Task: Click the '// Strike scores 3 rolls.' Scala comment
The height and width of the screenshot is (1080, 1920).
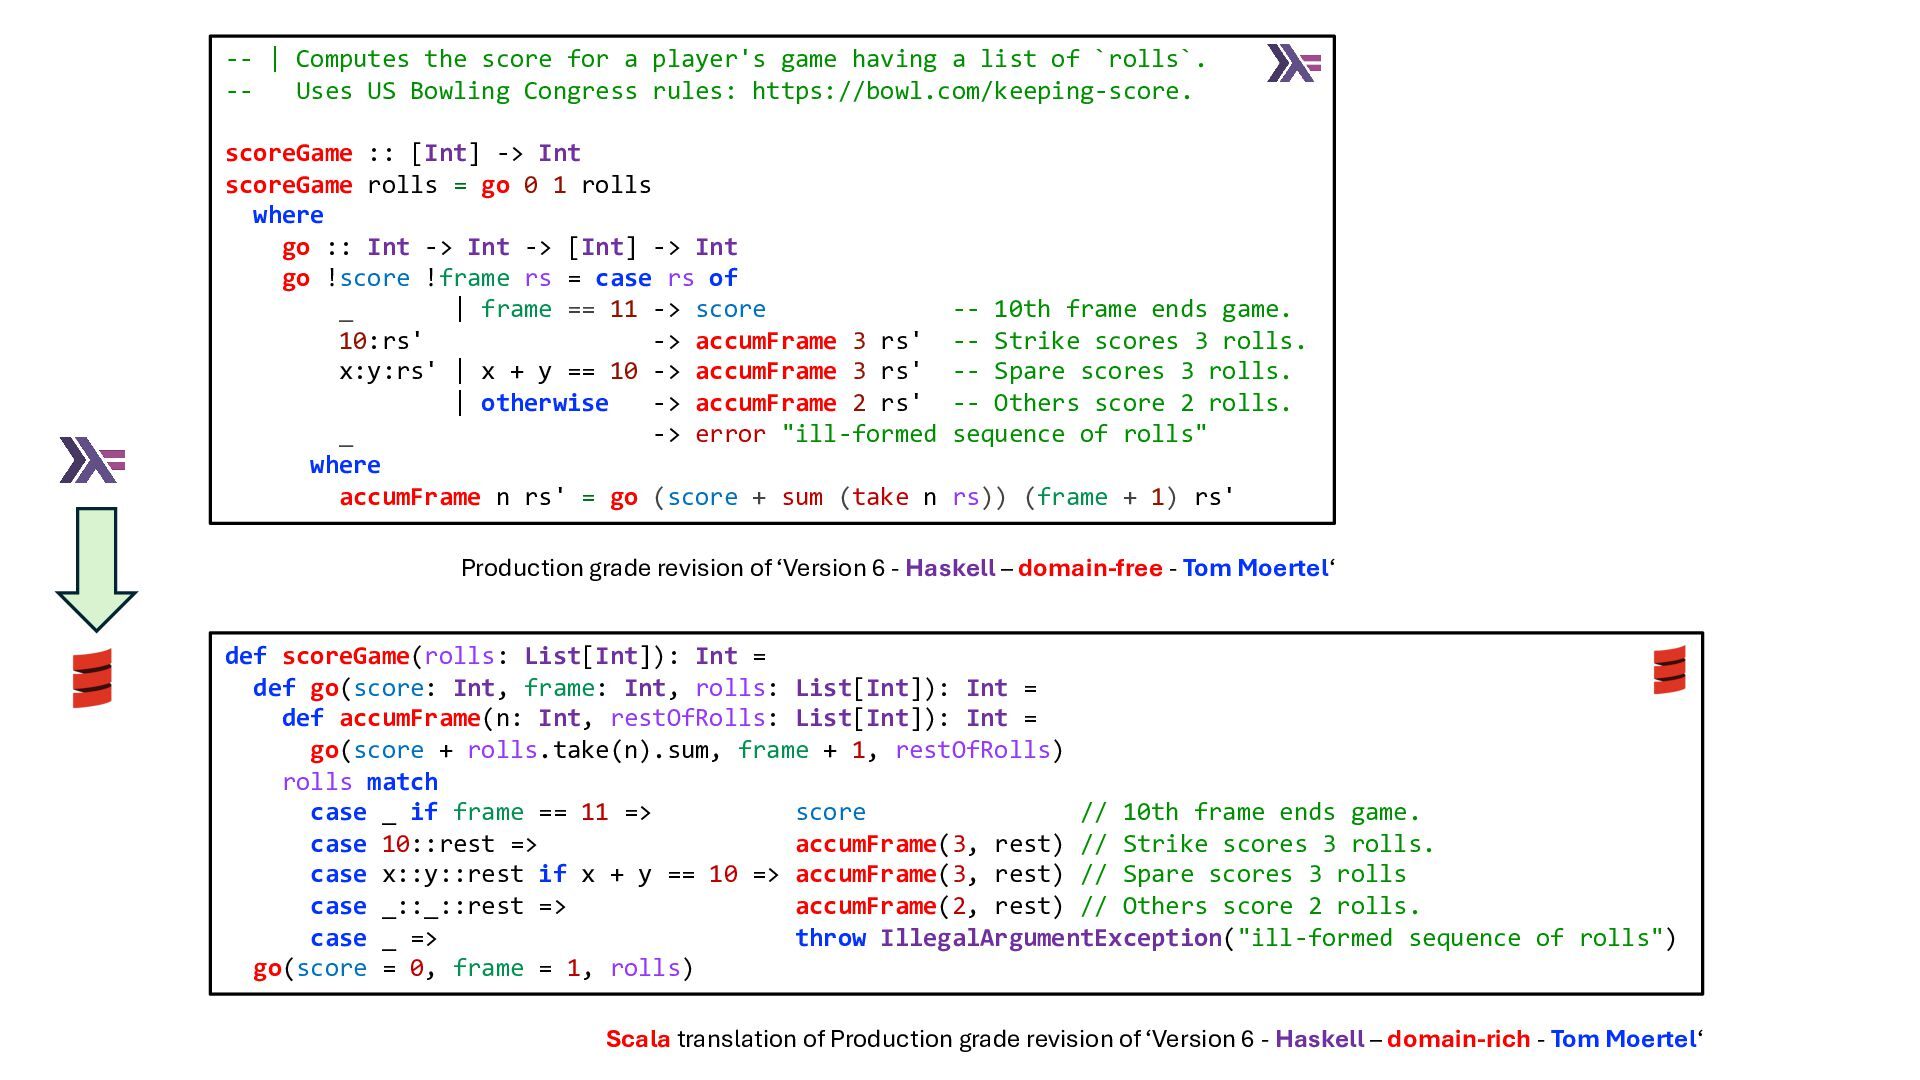Action: 1257,844
